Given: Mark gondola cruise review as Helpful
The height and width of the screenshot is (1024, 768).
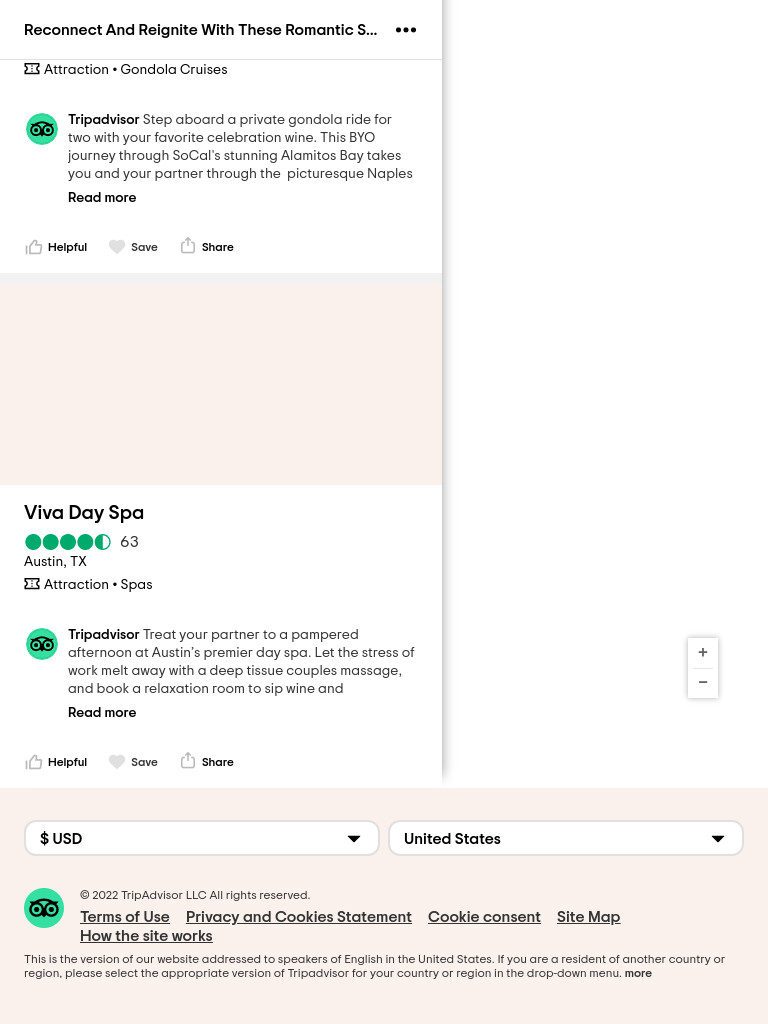Looking at the screenshot, I should point(56,247).
